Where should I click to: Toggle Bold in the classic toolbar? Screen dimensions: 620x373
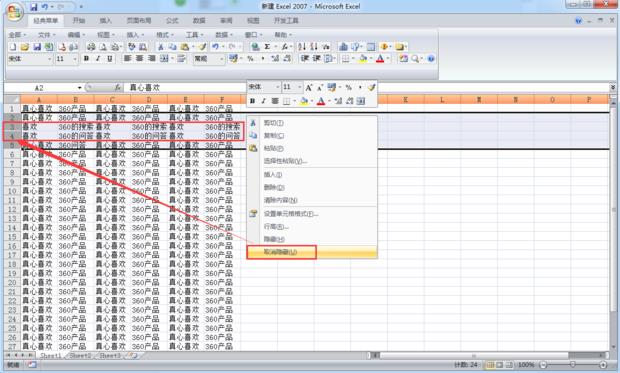tap(86, 59)
